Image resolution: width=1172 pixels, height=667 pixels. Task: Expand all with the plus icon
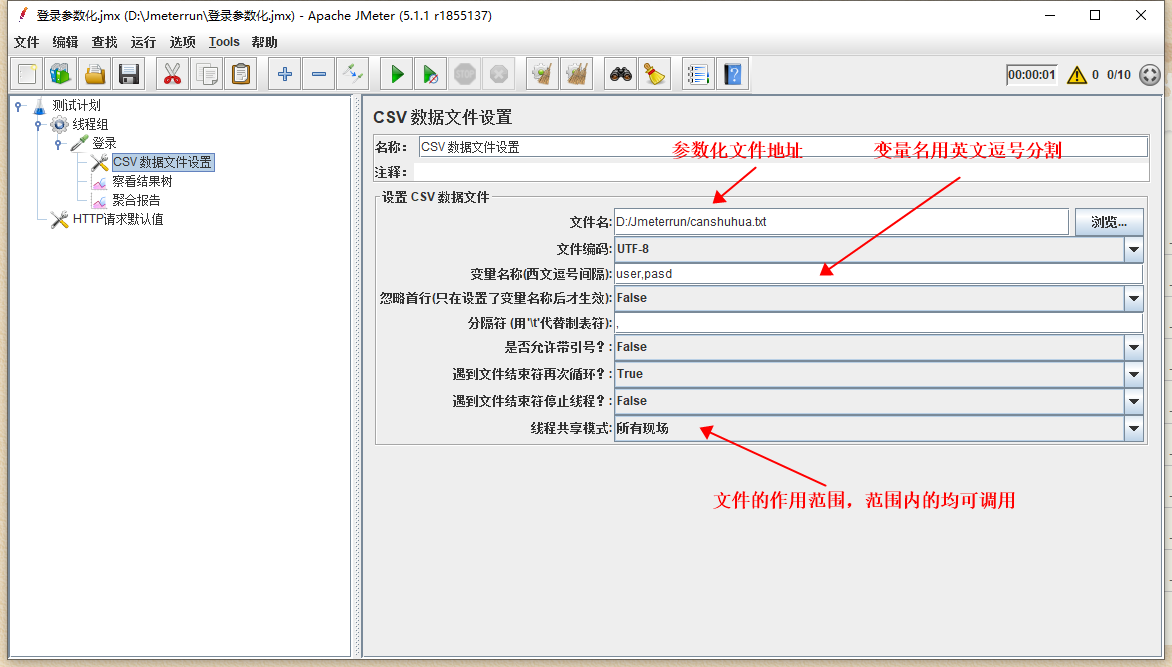pyautogui.click(x=284, y=74)
